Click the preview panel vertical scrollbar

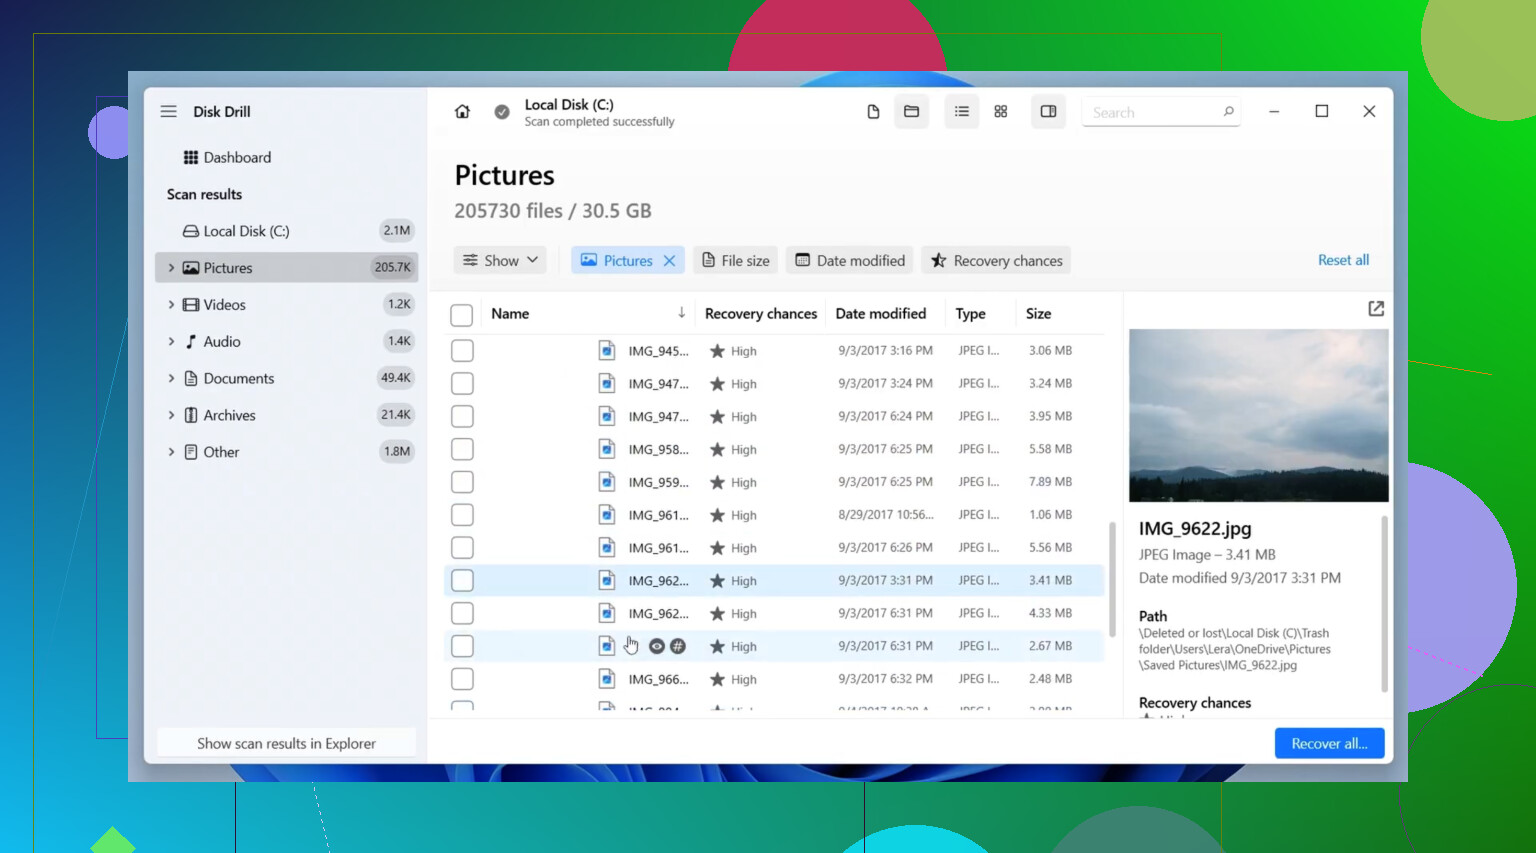click(1385, 604)
